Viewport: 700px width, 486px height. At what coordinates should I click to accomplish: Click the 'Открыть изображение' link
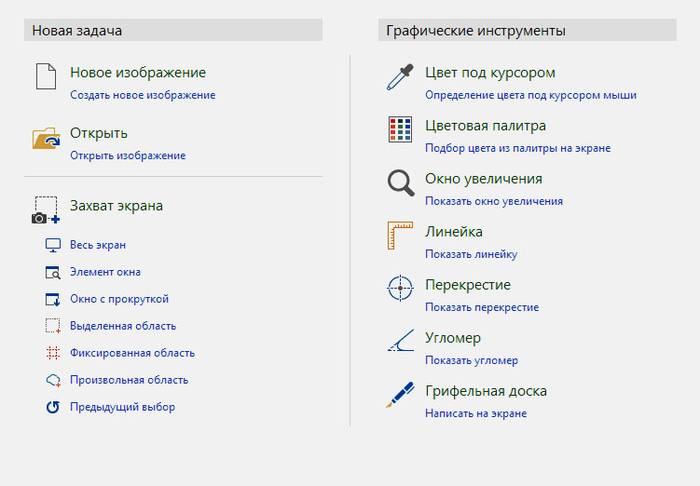127,155
